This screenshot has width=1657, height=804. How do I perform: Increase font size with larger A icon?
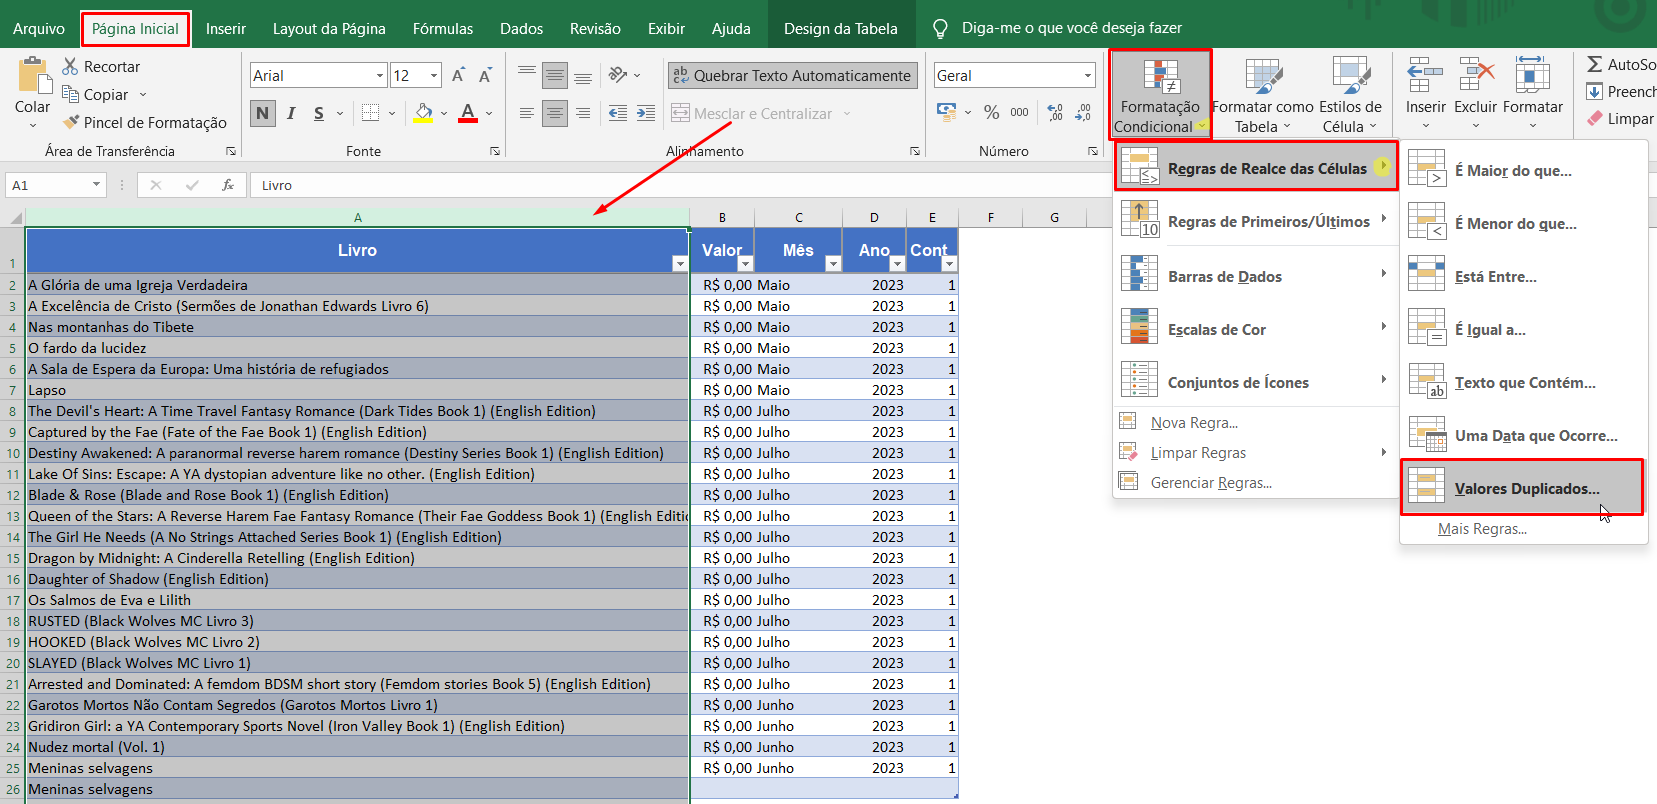click(x=458, y=75)
